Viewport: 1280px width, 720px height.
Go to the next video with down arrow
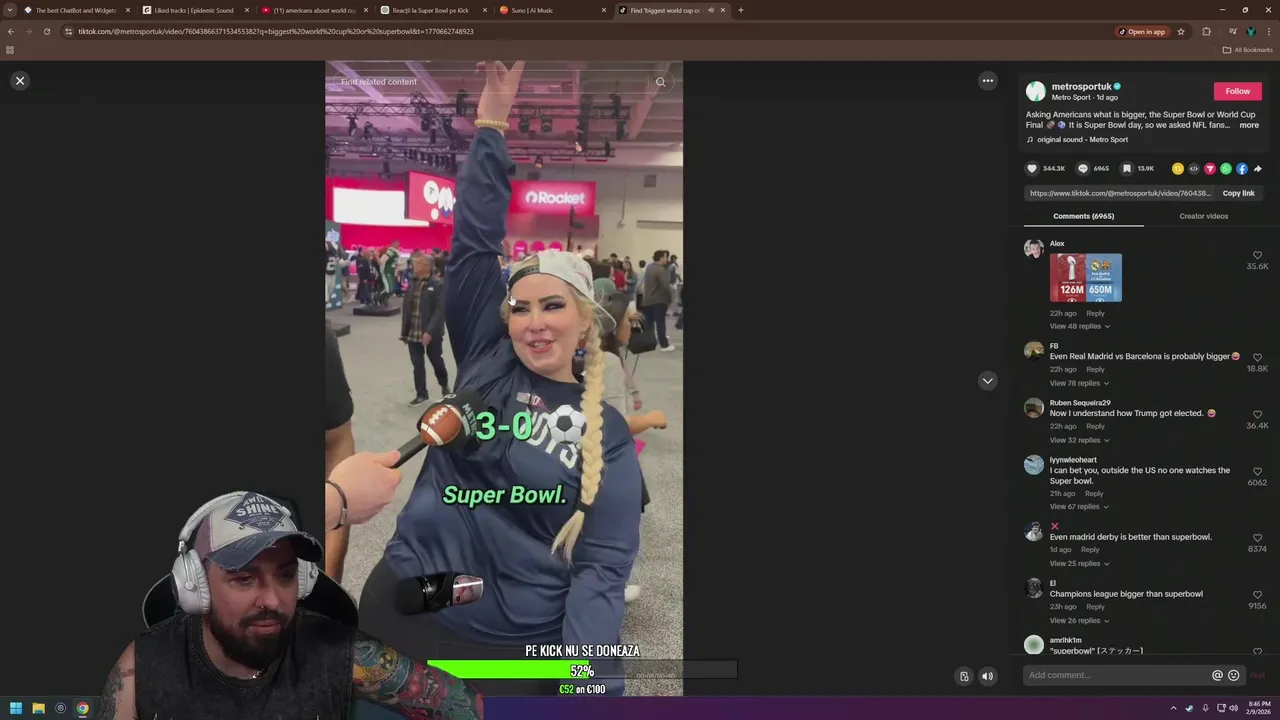tap(988, 381)
